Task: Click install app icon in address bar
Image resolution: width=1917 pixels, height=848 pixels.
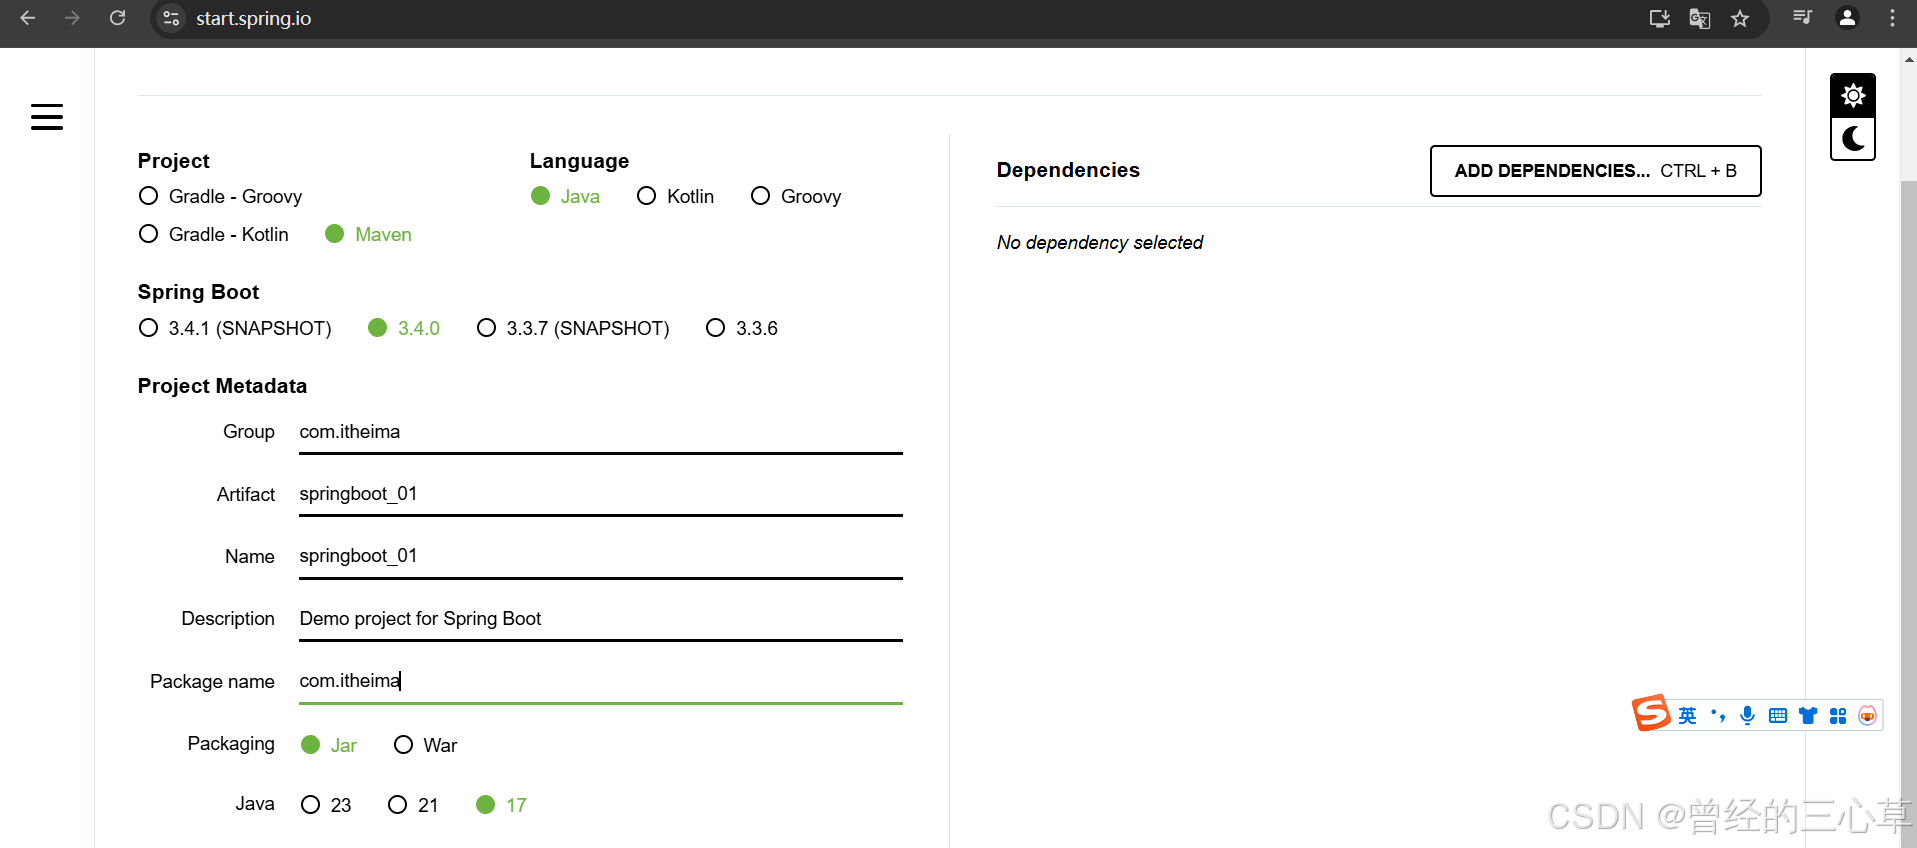Action: (x=1660, y=18)
